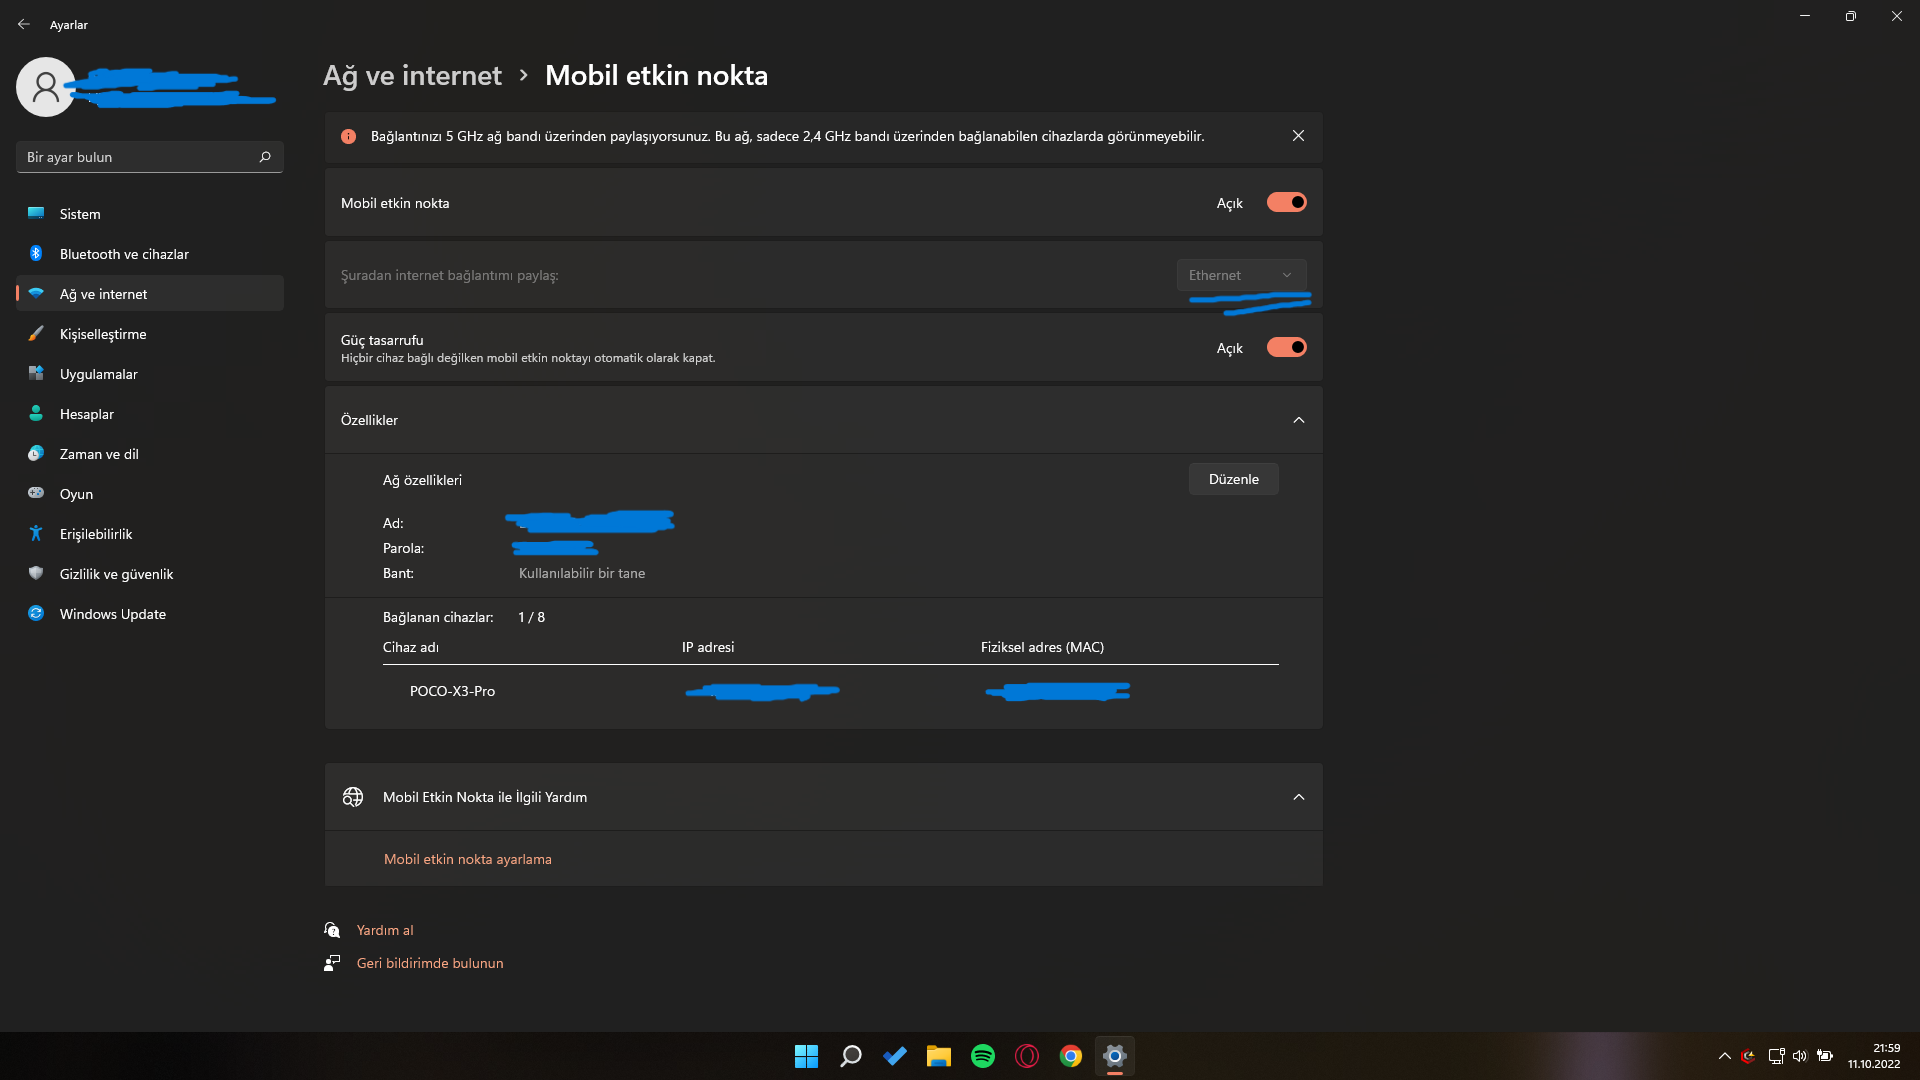Click the Düzenle button
The image size is (1920, 1080).
(x=1233, y=479)
